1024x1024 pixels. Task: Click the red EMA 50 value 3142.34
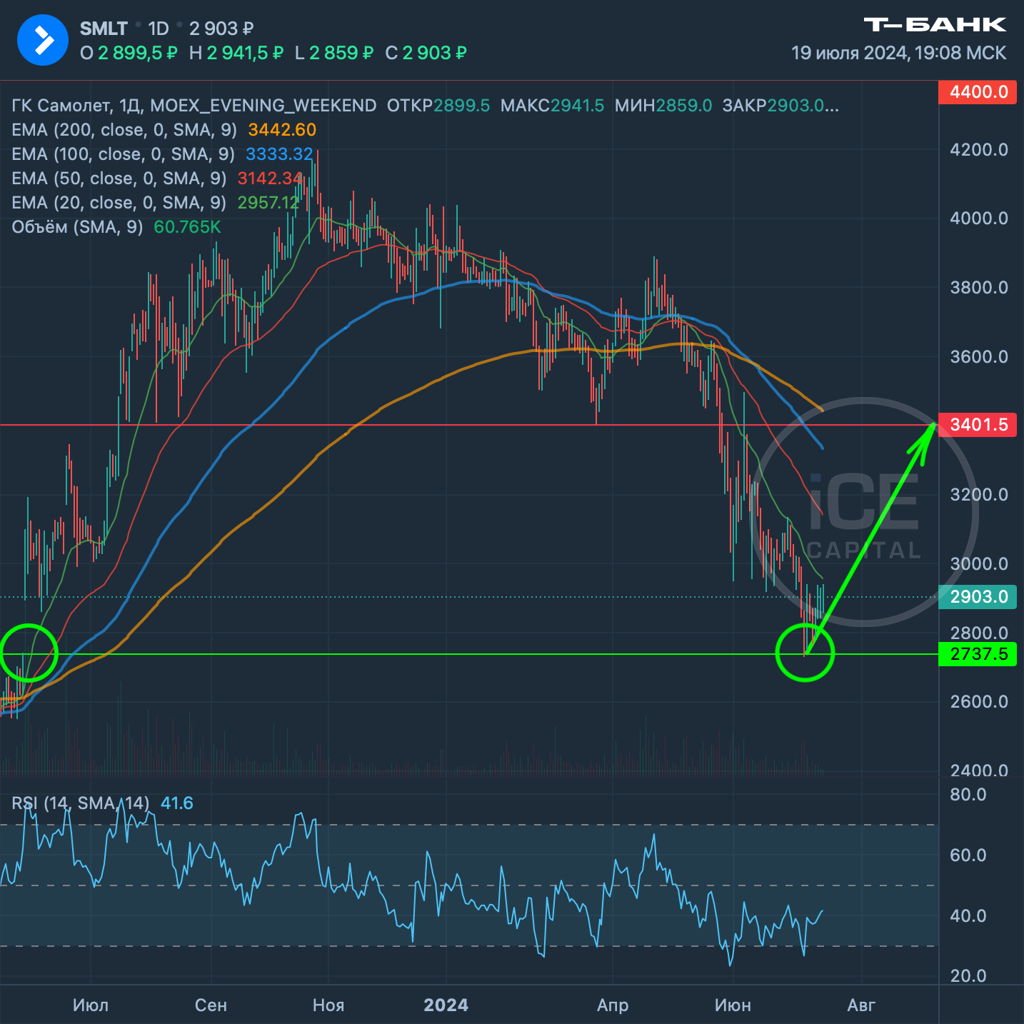[x=270, y=178]
